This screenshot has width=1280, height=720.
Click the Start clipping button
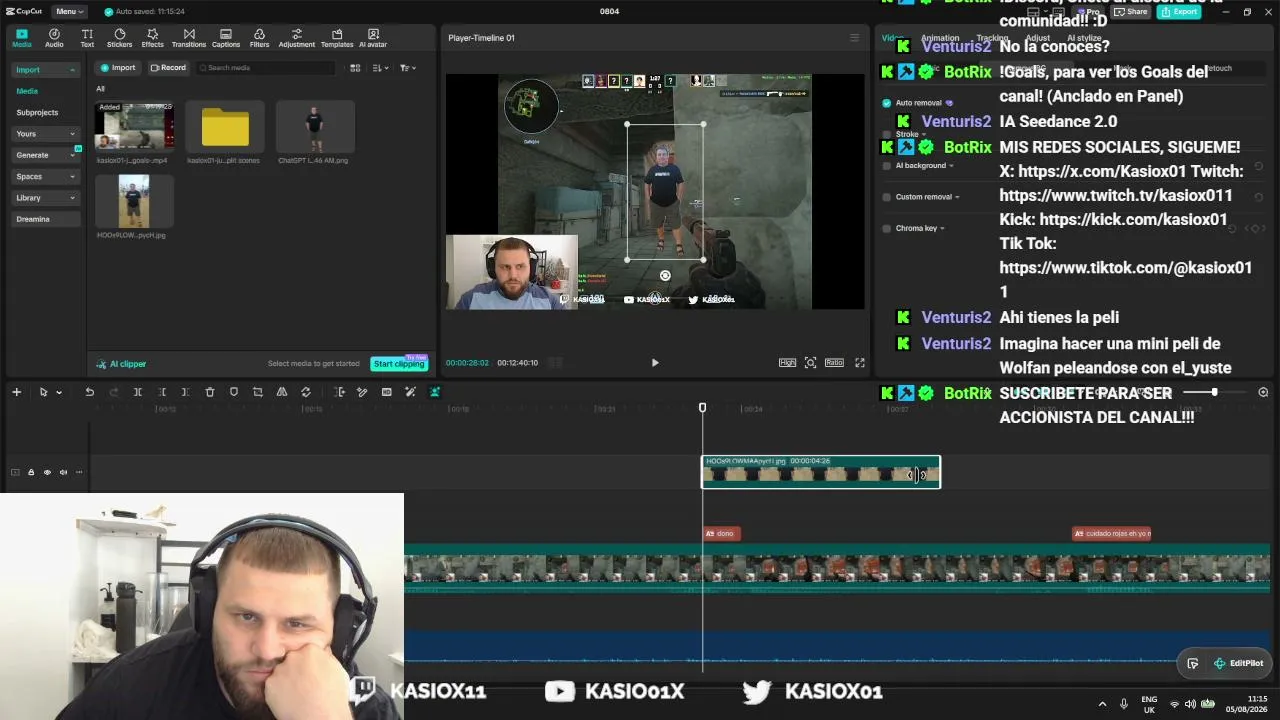(398, 364)
